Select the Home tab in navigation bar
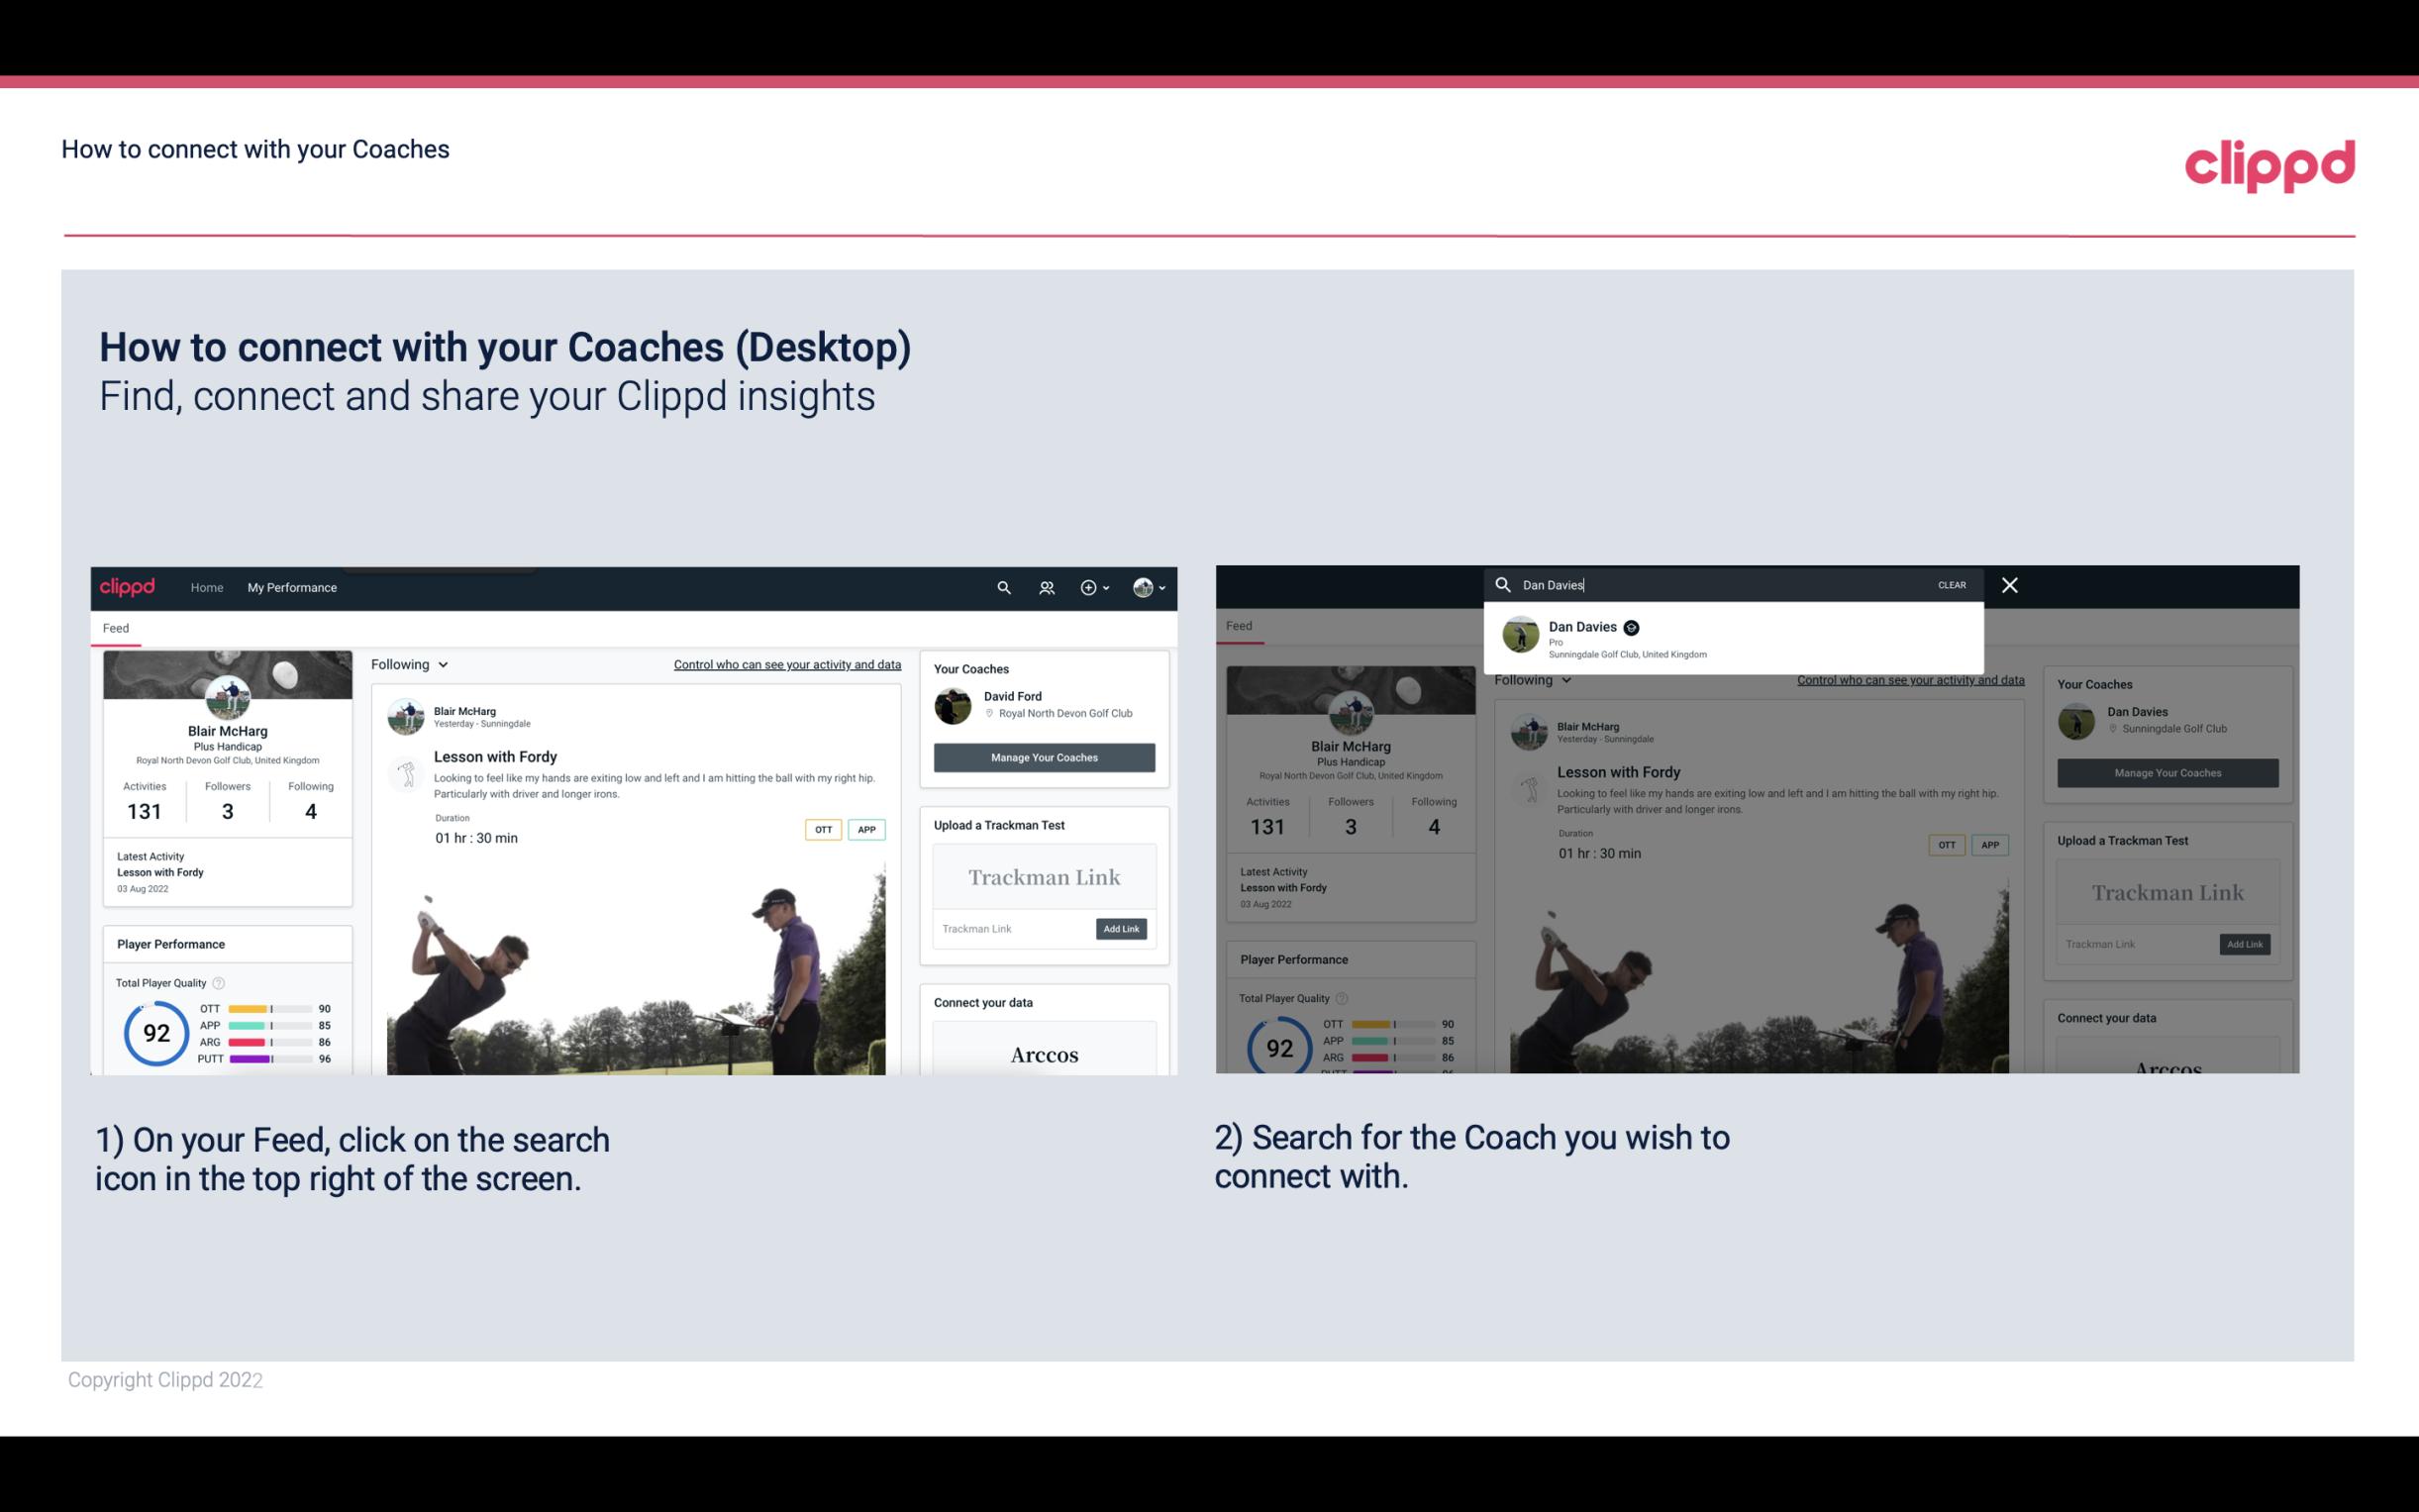 click(209, 587)
